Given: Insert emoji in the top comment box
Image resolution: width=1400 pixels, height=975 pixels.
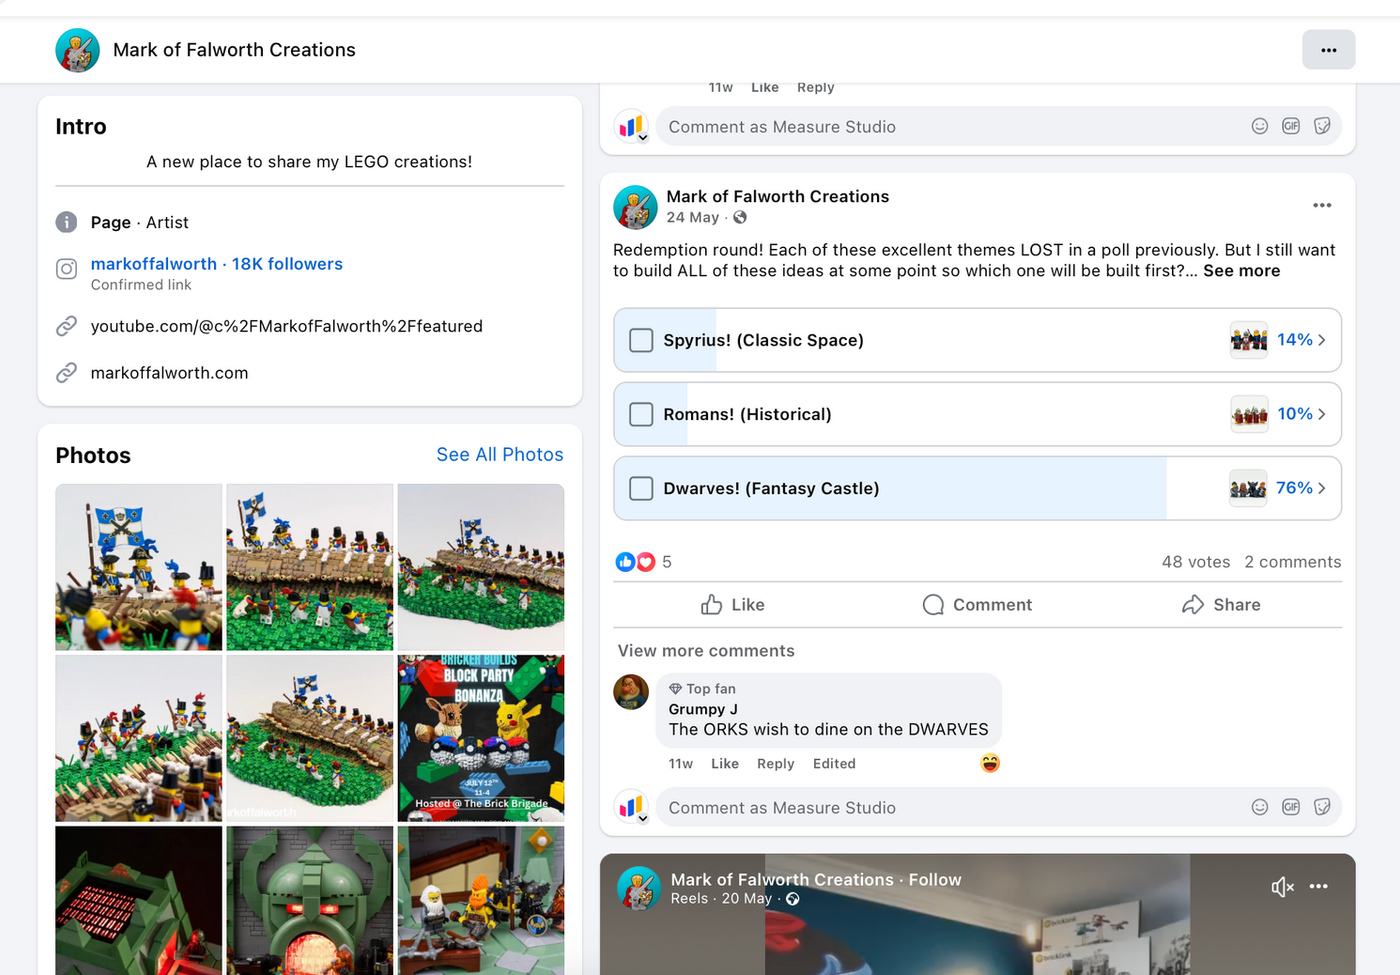Looking at the screenshot, I should [1259, 126].
